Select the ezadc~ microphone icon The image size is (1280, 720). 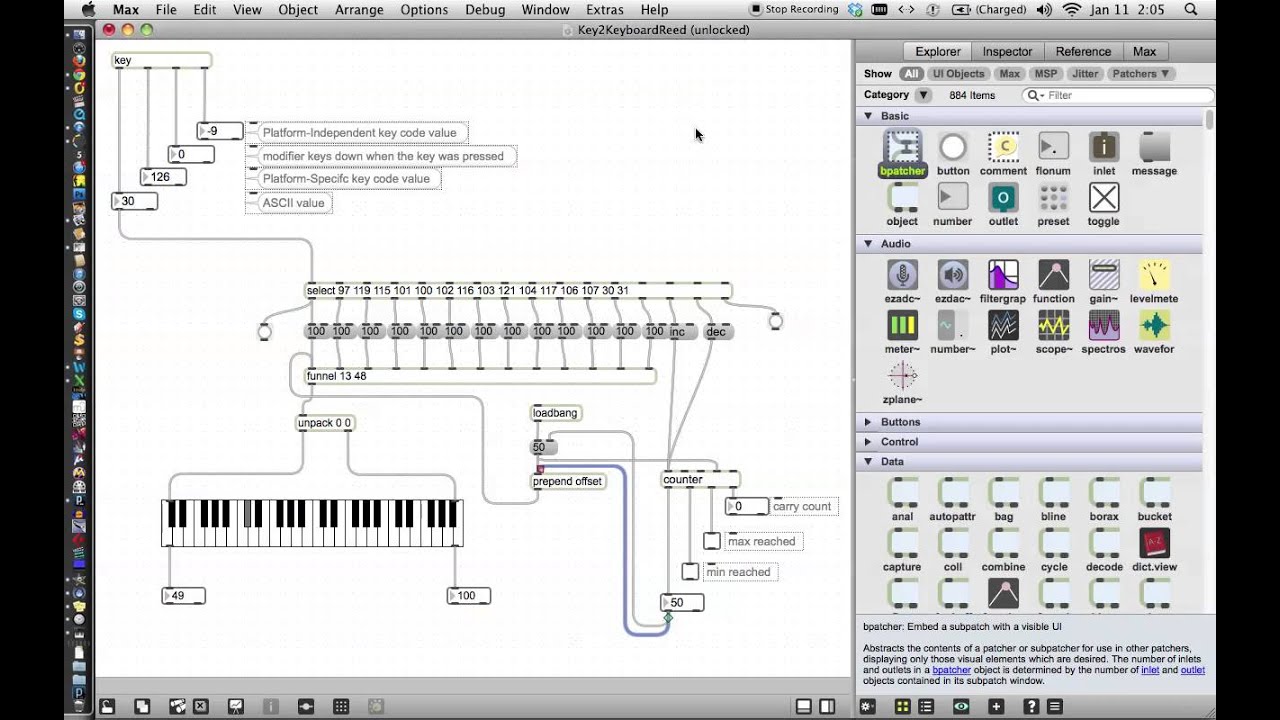(902, 275)
